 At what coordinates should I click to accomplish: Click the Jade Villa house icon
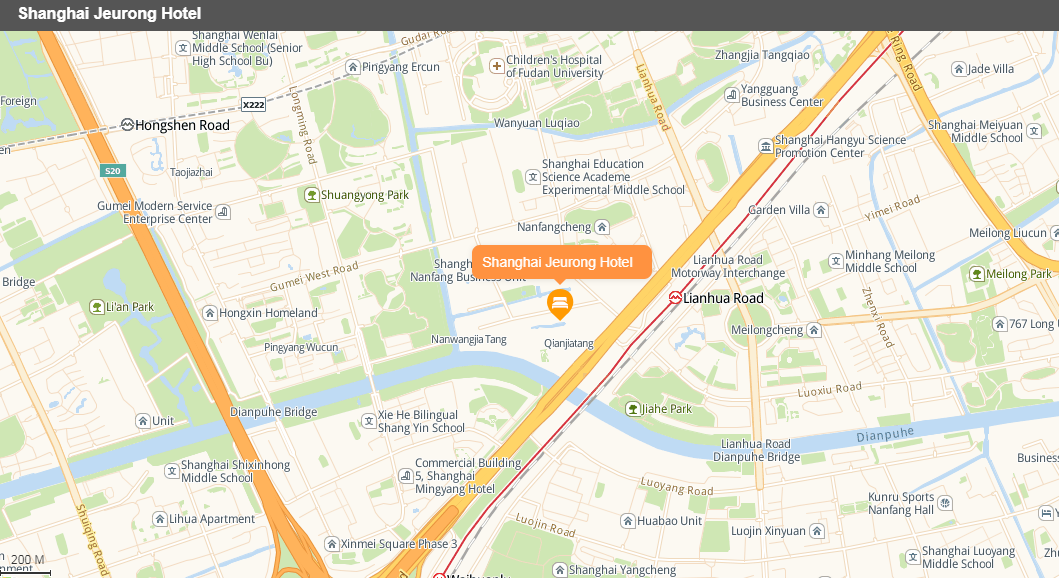coord(959,69)
